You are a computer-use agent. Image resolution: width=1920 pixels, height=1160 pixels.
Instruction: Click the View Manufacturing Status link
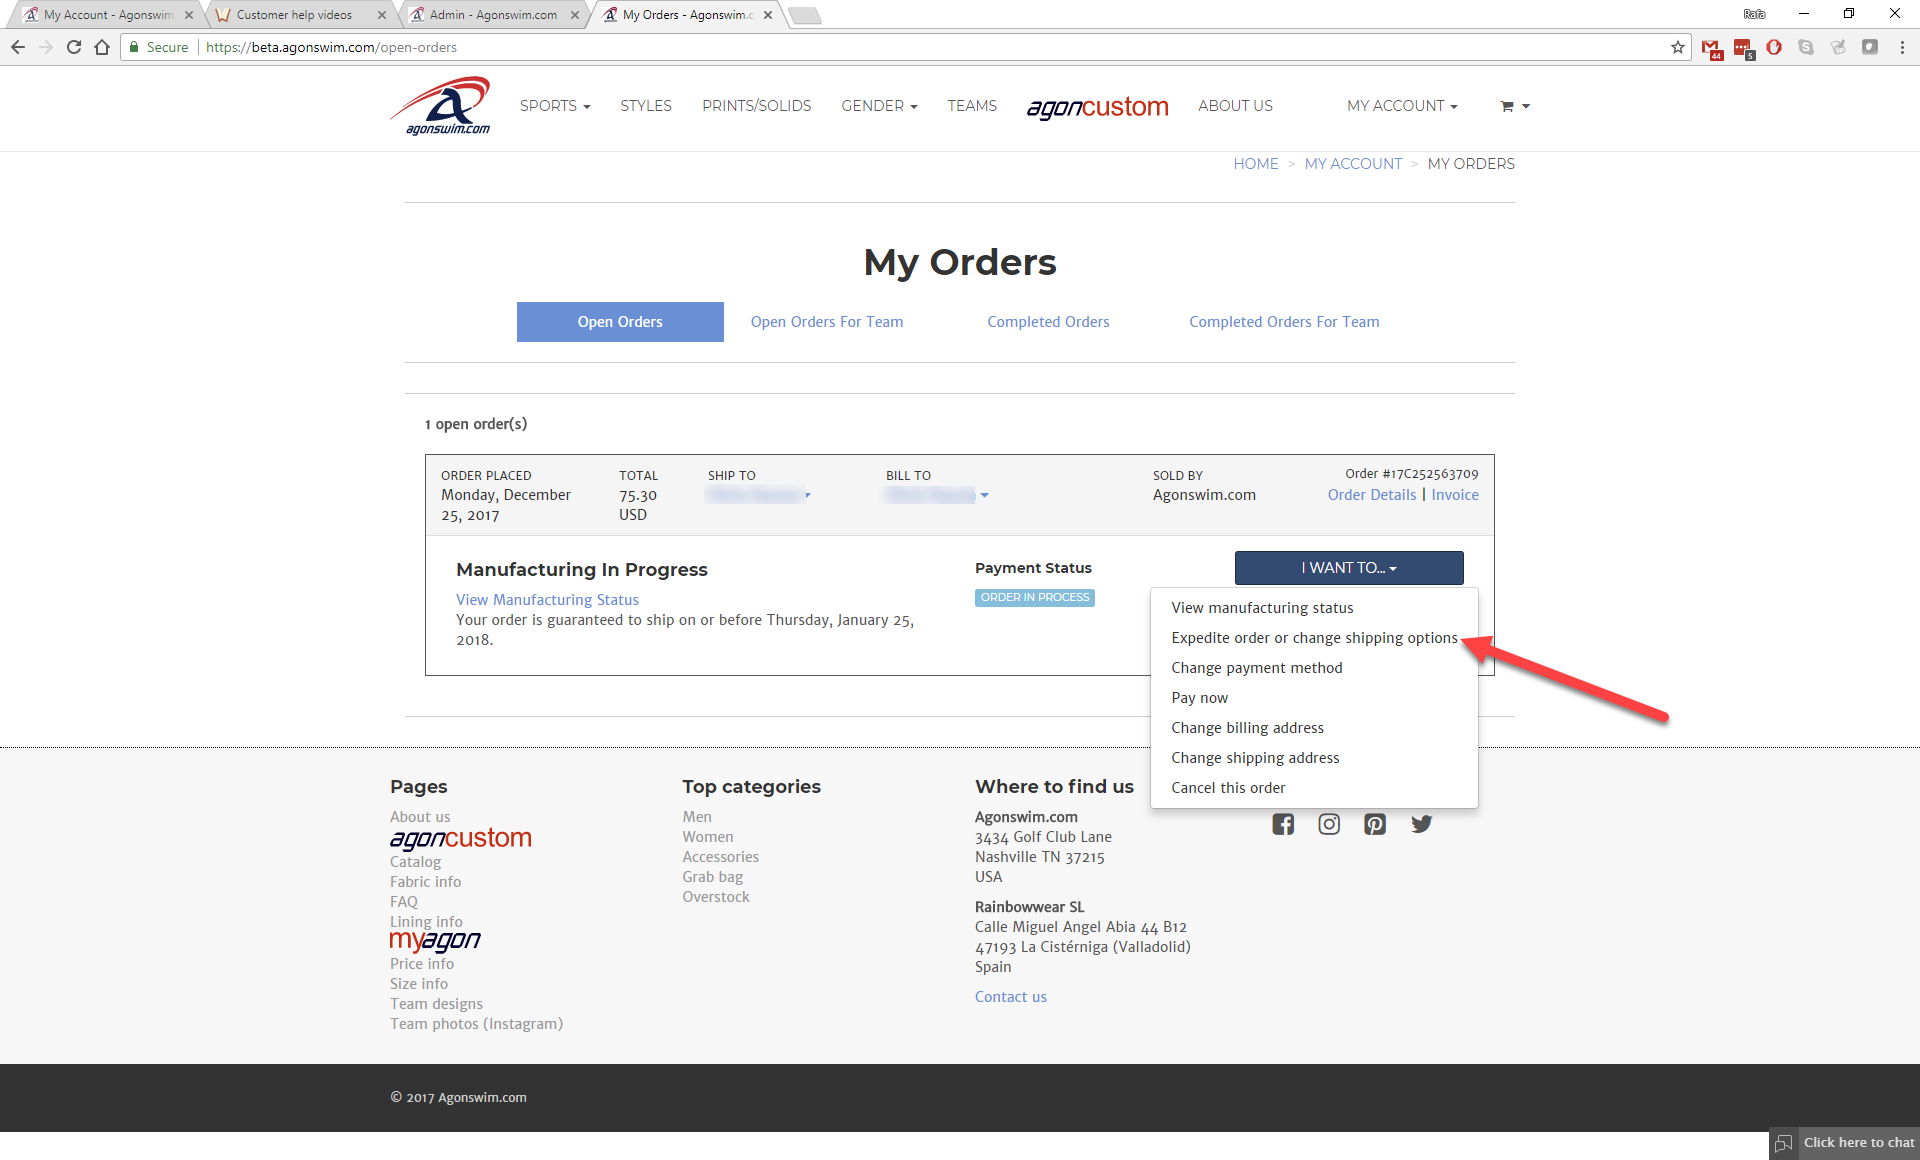click(x=547, y=600)
